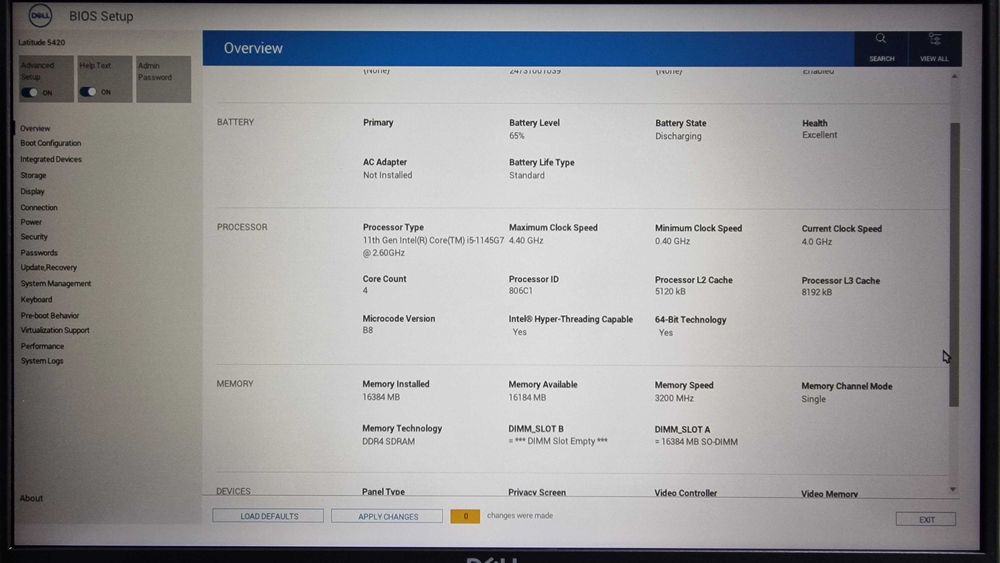Click Minimum Clock Speed 0.40 GHz
Viewport: 1000px width, 563px height.
coord(672,241)
